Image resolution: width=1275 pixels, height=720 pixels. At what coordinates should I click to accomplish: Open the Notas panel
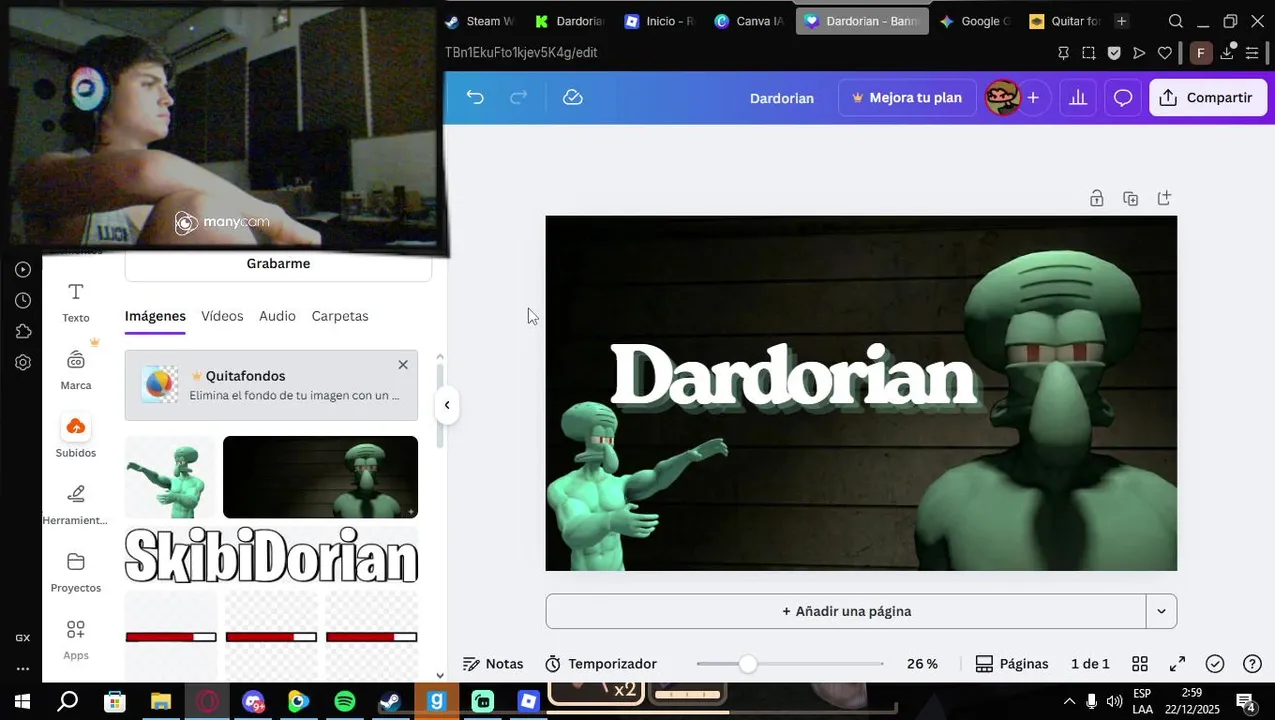pyautogui.click(x=493, y=664)
